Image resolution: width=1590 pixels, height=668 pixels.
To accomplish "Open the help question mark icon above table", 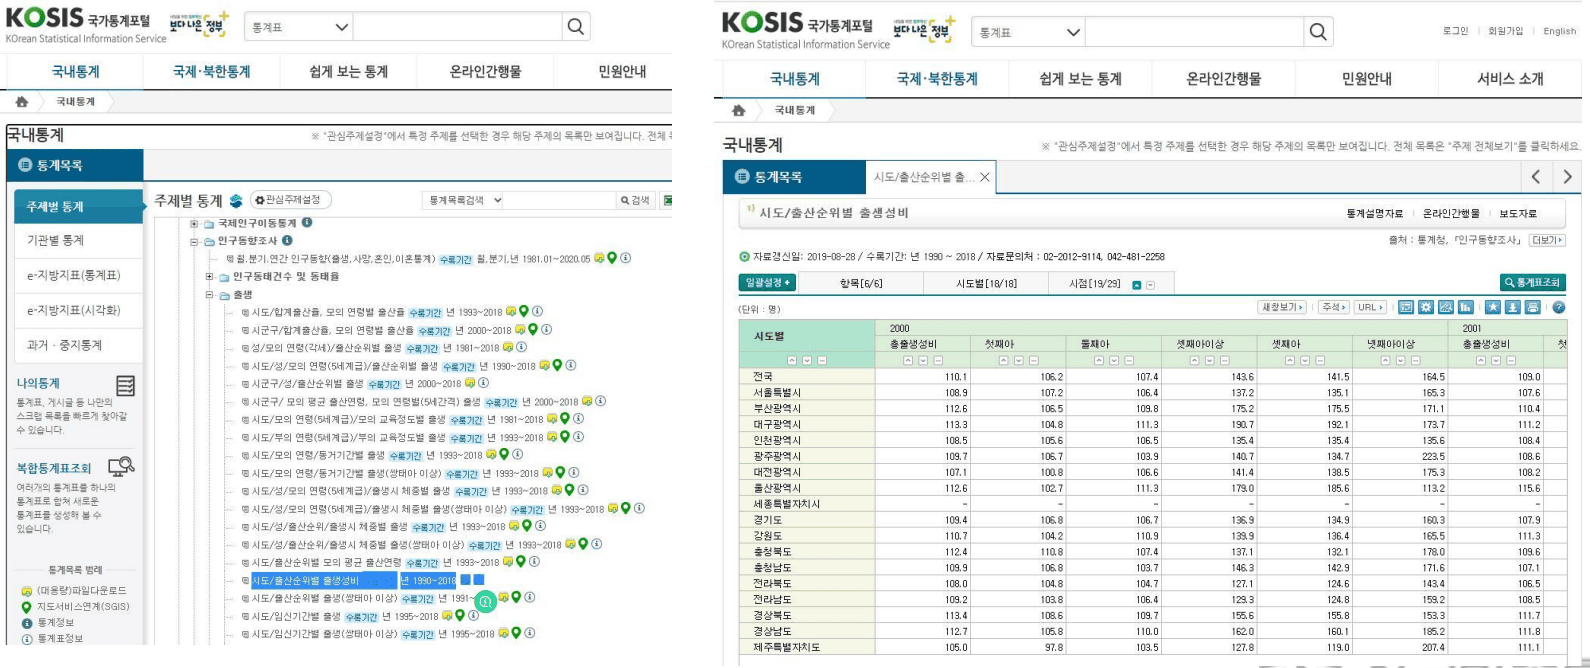I will click(1558, 308).
